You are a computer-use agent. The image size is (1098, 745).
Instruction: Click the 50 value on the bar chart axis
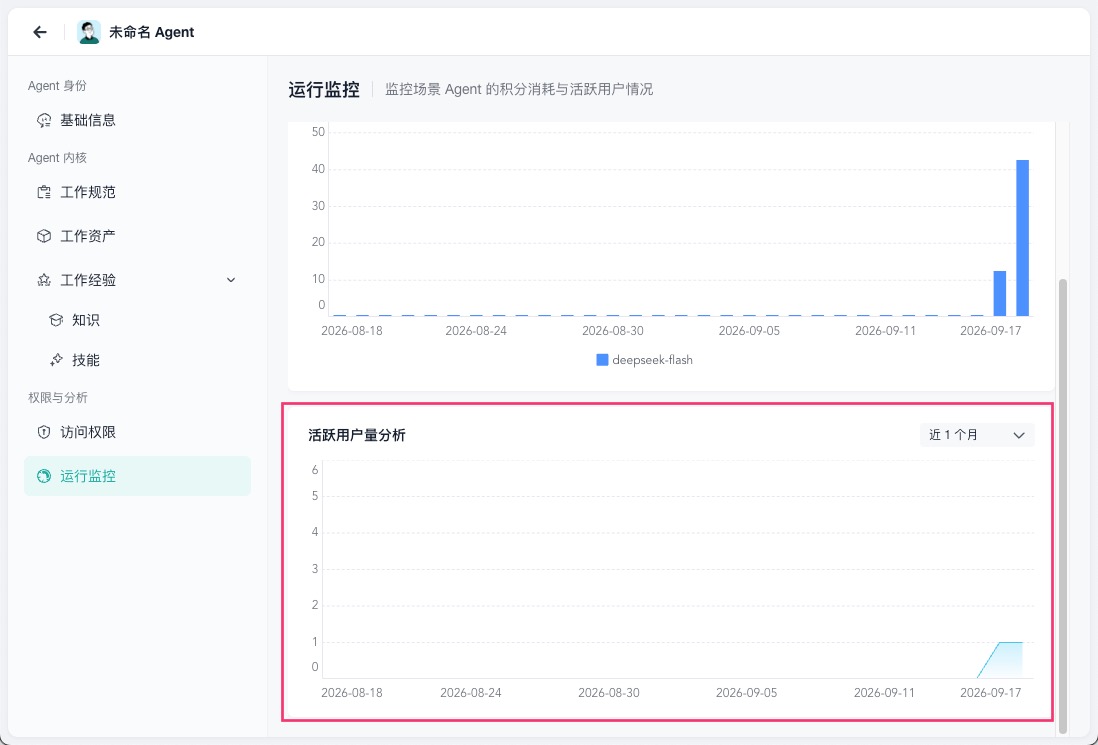(x=319, y=132)
